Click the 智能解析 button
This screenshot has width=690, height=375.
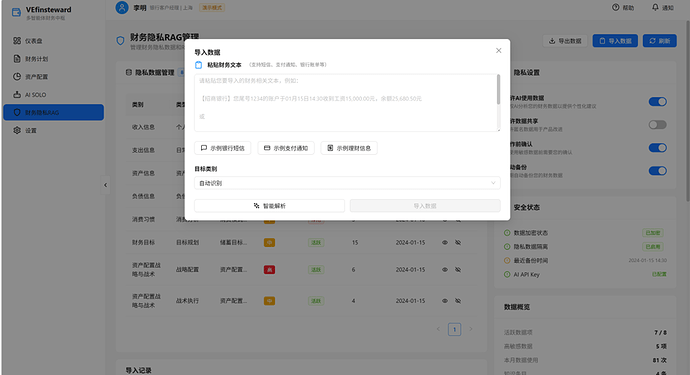[269, 206]
